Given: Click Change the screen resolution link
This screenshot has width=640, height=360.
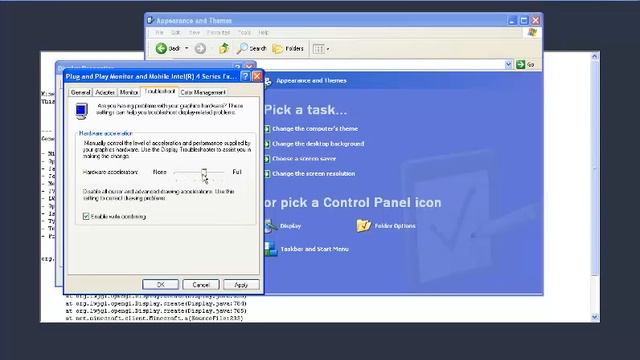Looking at the screenshot, I should pos(313,173).
